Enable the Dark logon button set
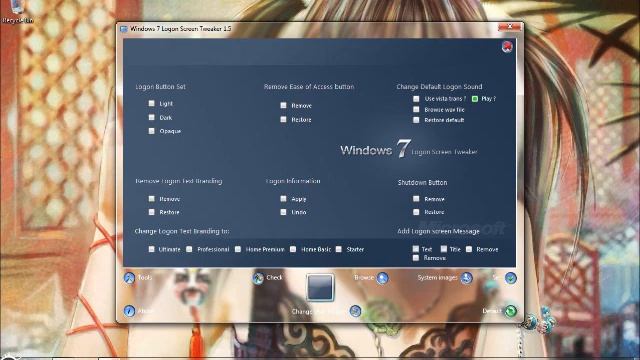This screenshot has height=360, width=640. click(x=151, y=117)
